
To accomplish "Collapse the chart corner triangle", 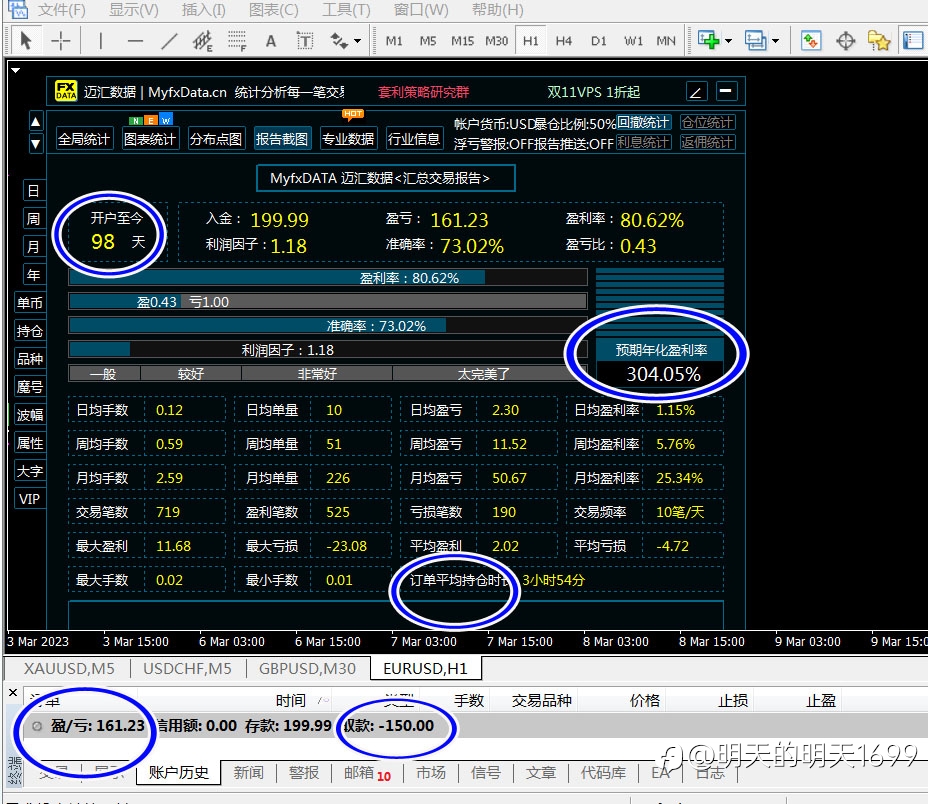I will (16, 70).
